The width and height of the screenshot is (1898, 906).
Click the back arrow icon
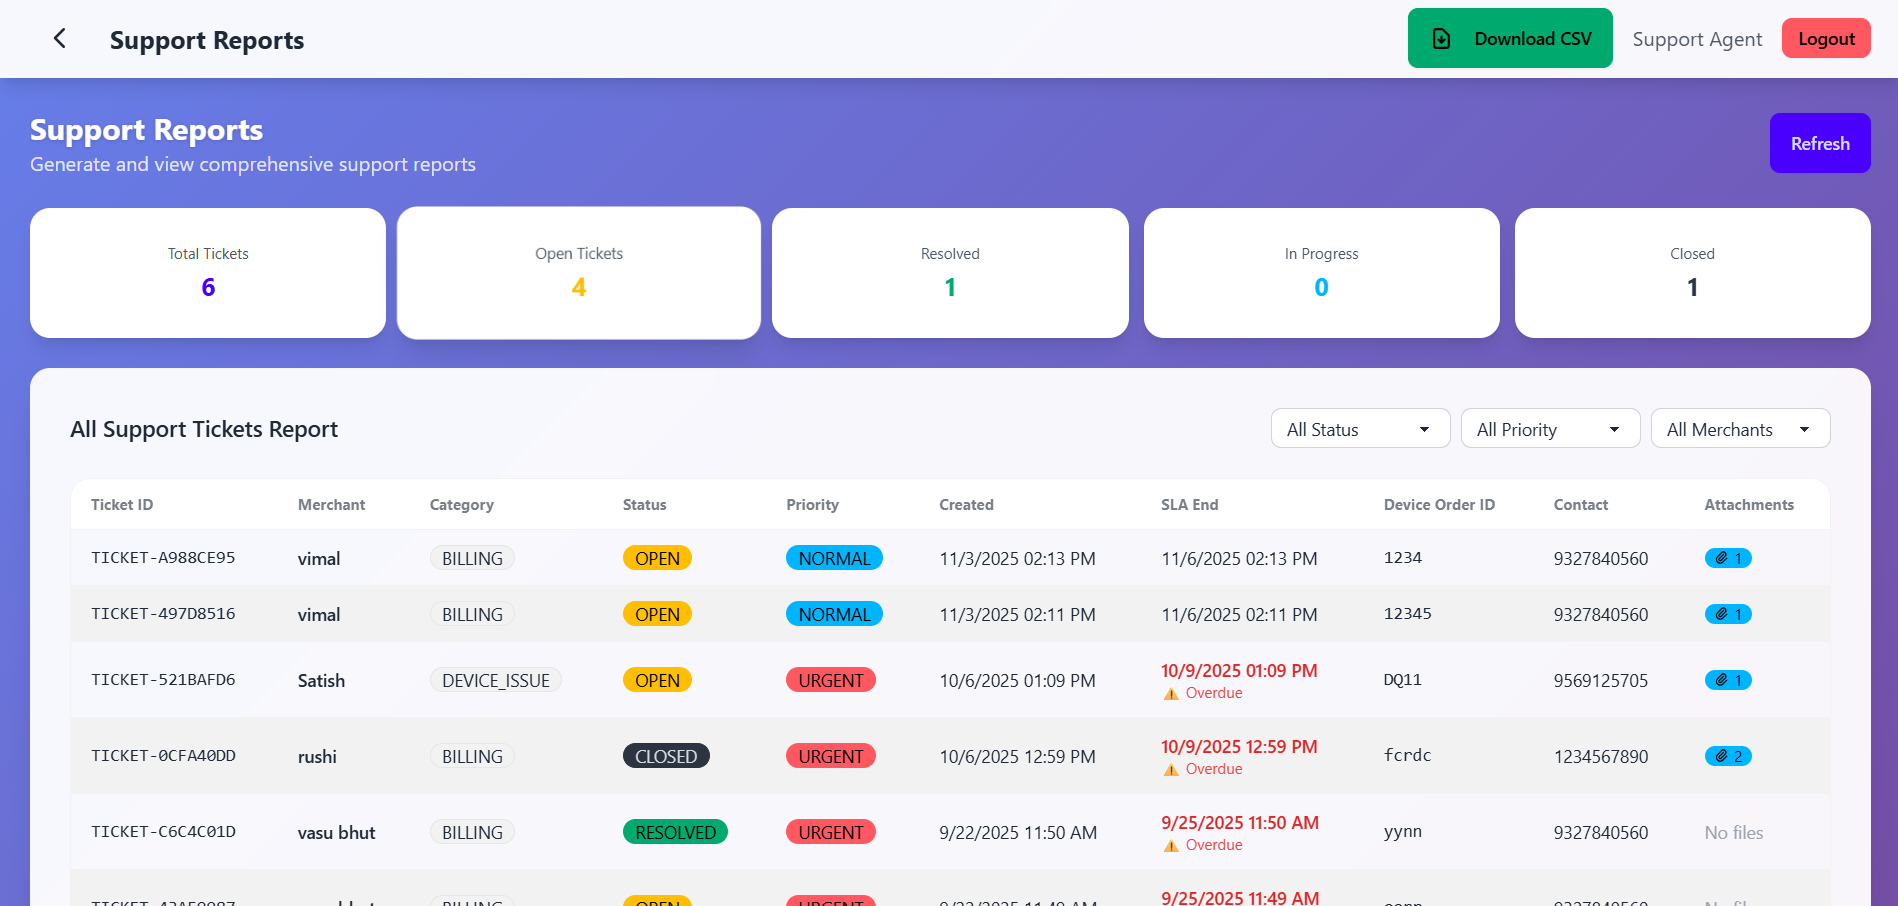click(x=60, y=39)
